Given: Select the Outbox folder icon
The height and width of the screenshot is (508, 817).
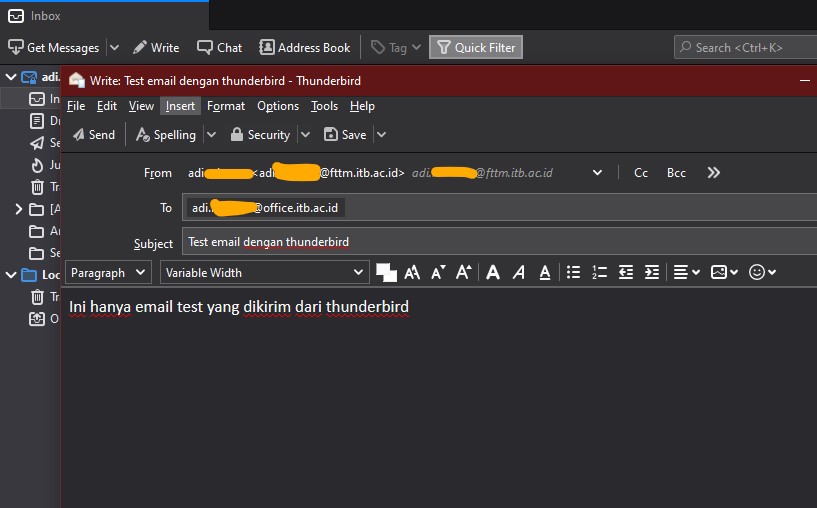Looking at the screenshot, I should (37, 319).
